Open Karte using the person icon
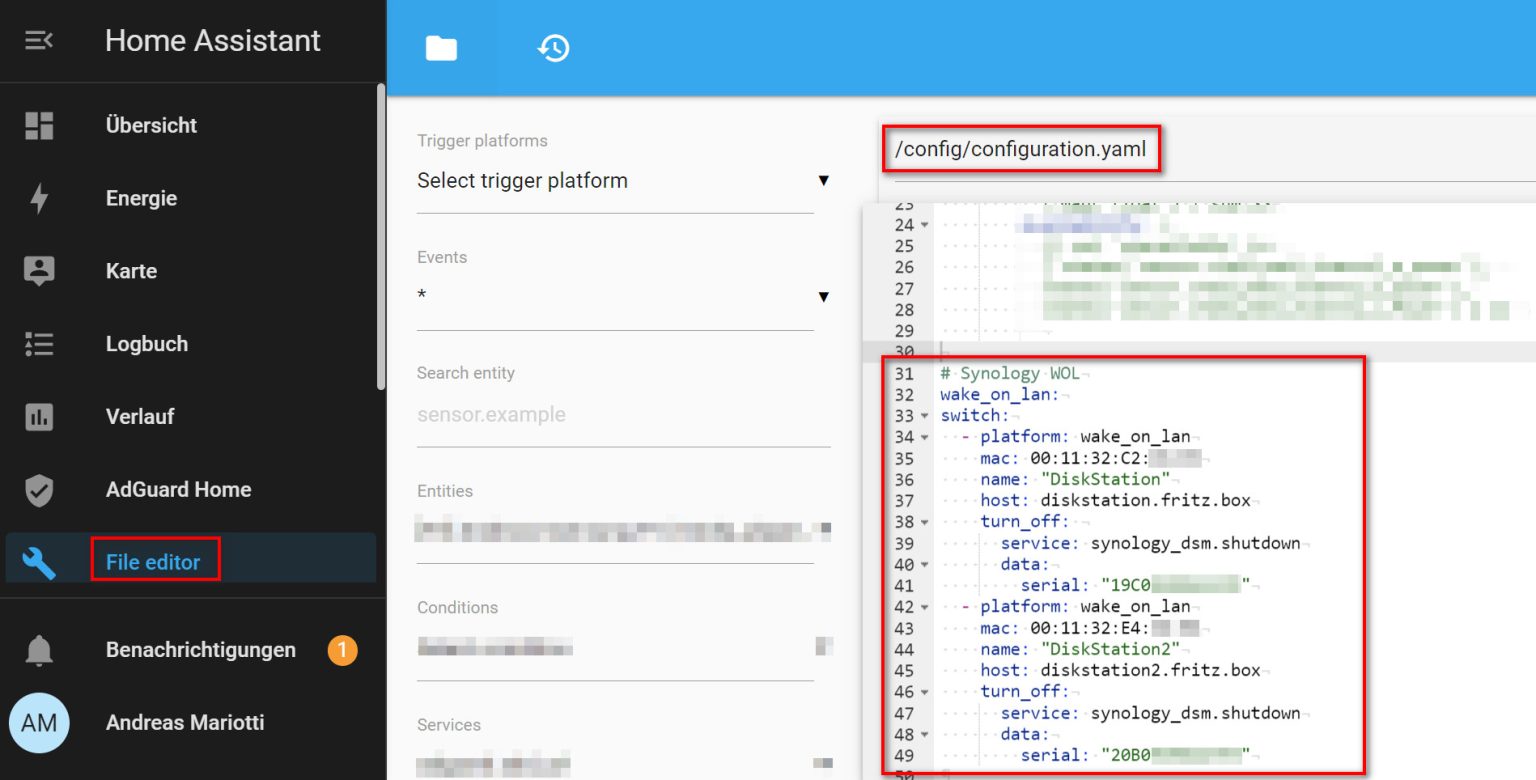The height and width of the screenshot is (780, 1536). [40, 270]
